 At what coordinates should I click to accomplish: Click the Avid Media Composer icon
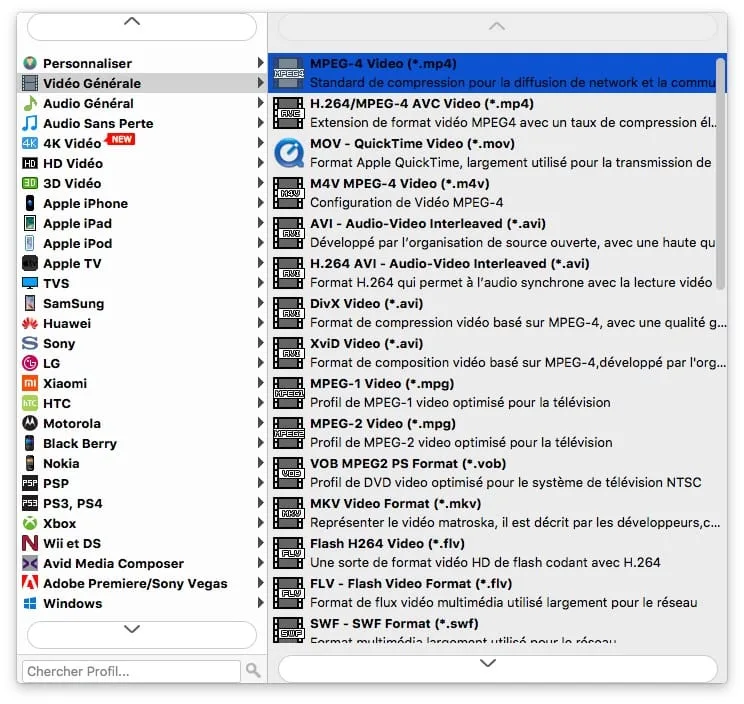click(x=30, y=563)
